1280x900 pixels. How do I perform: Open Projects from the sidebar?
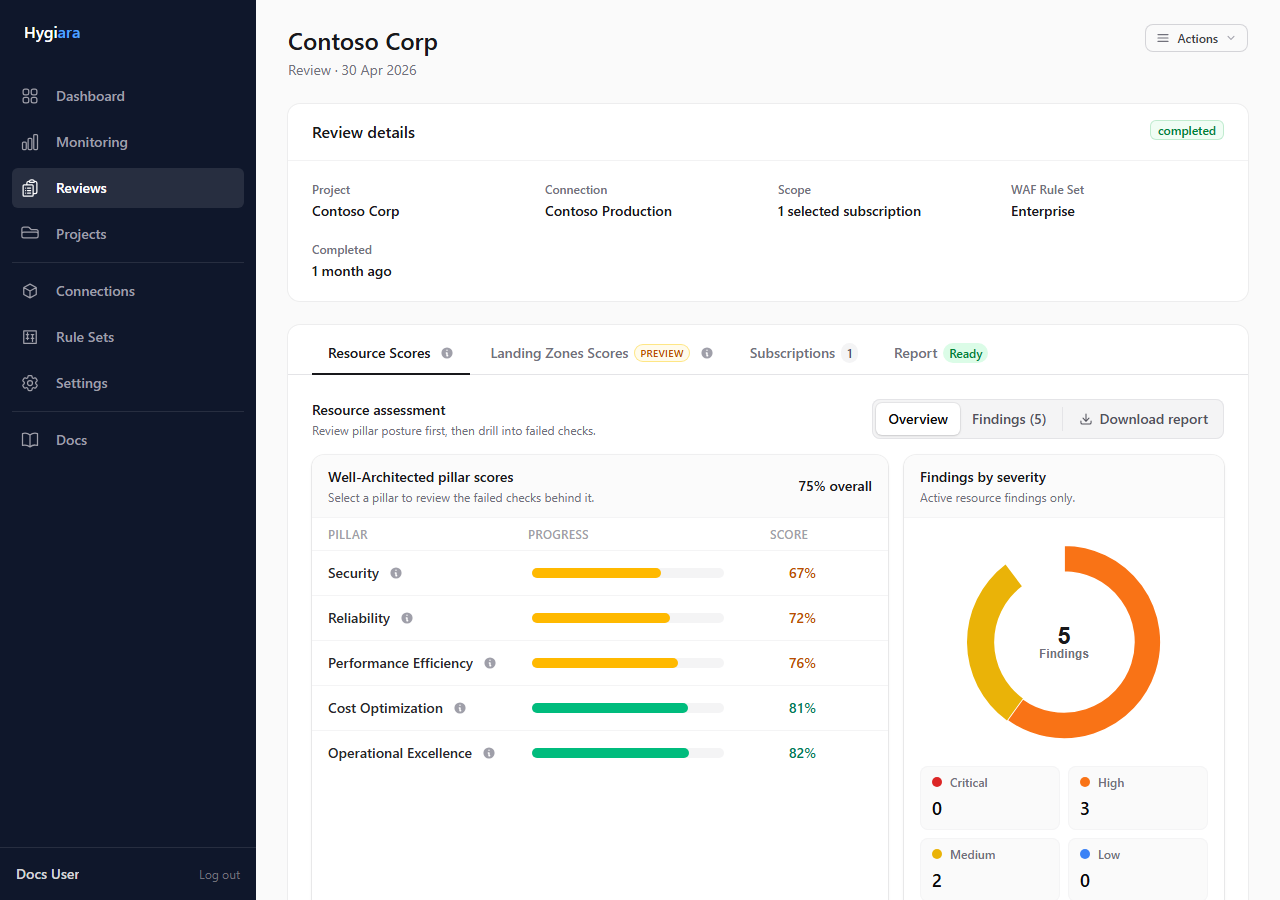(128, 234)
